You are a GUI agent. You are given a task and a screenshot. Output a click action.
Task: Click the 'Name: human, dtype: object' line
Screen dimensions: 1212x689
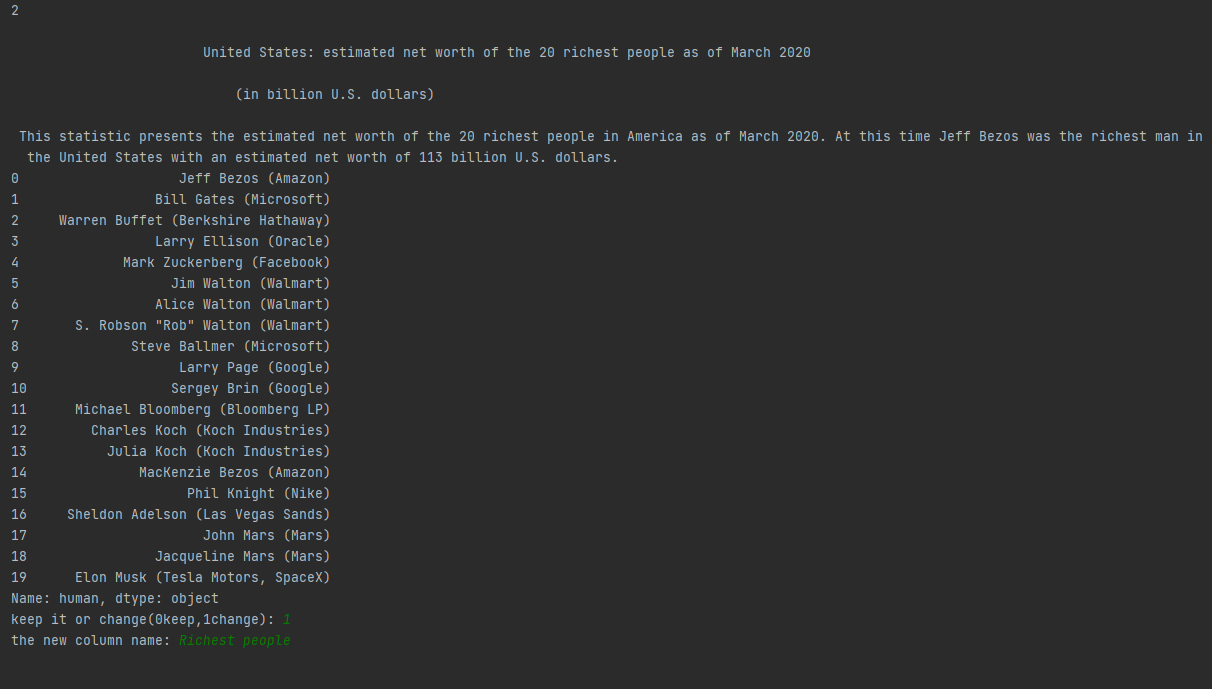click(x=115, y=598)
